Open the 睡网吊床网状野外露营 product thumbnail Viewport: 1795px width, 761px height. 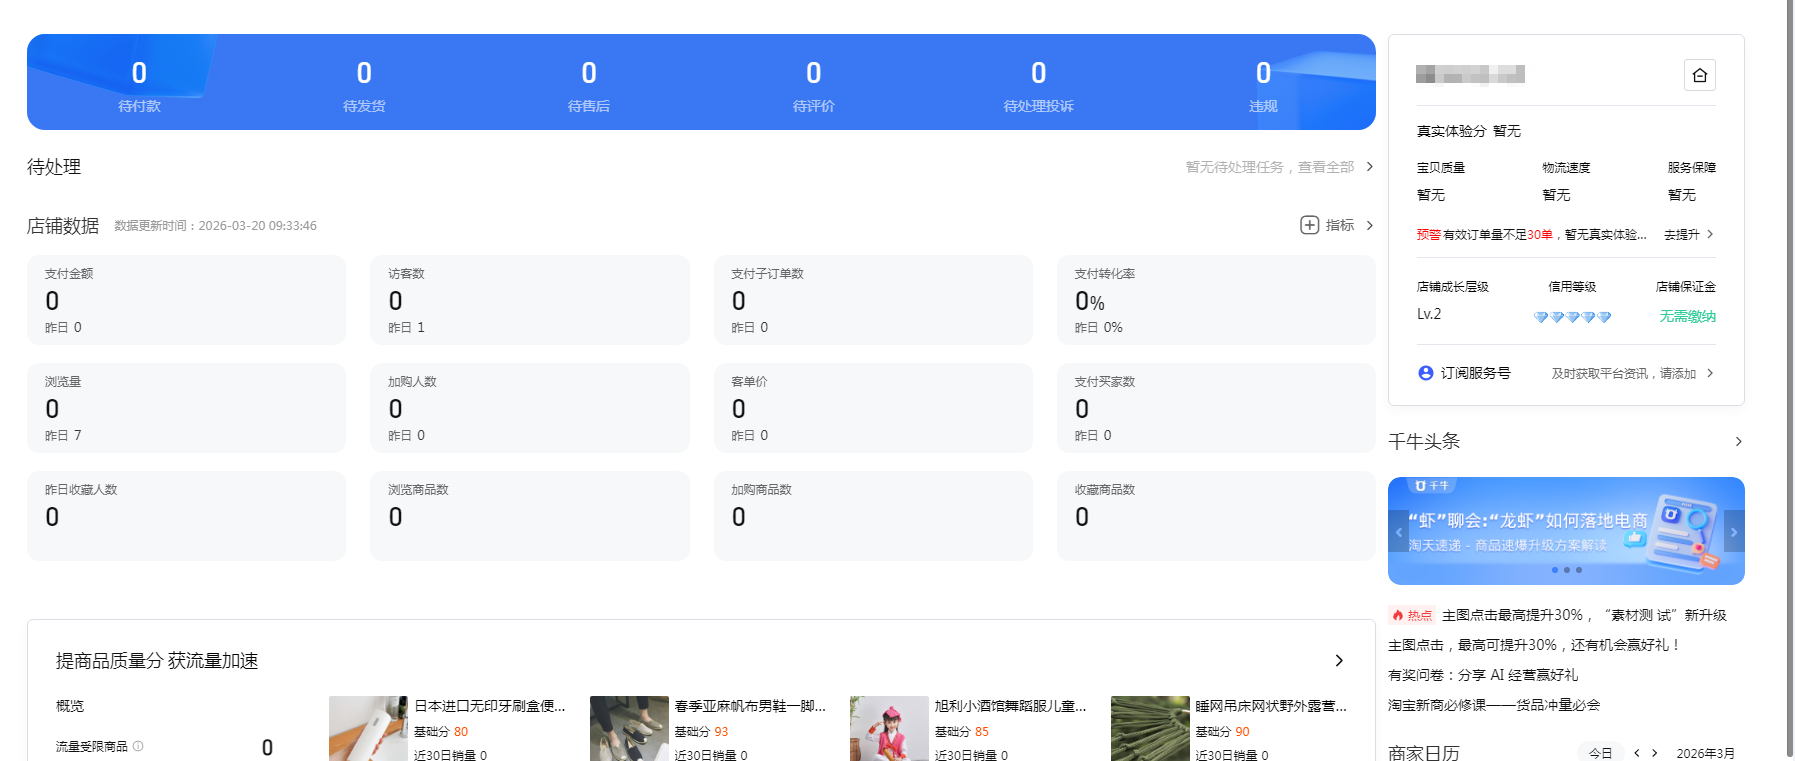[x=1150, y=728]
